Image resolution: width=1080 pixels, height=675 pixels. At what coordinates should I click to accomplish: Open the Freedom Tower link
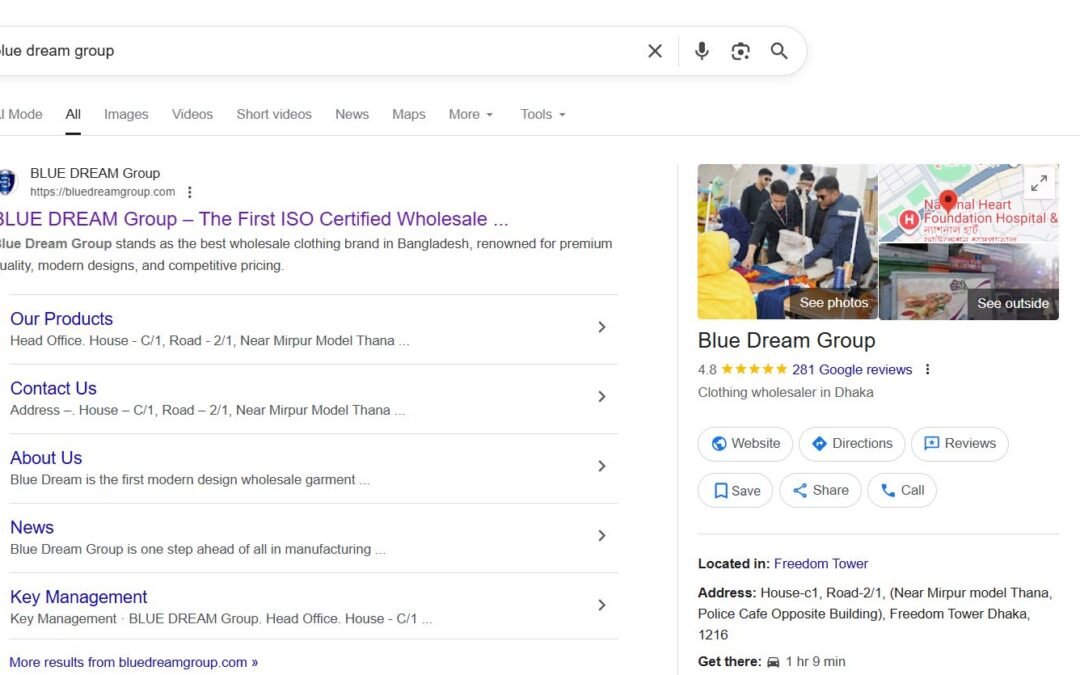(820, 563)
